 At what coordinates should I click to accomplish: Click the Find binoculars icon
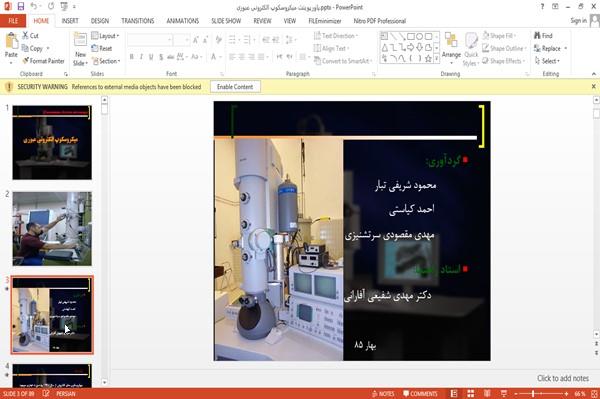538,36
